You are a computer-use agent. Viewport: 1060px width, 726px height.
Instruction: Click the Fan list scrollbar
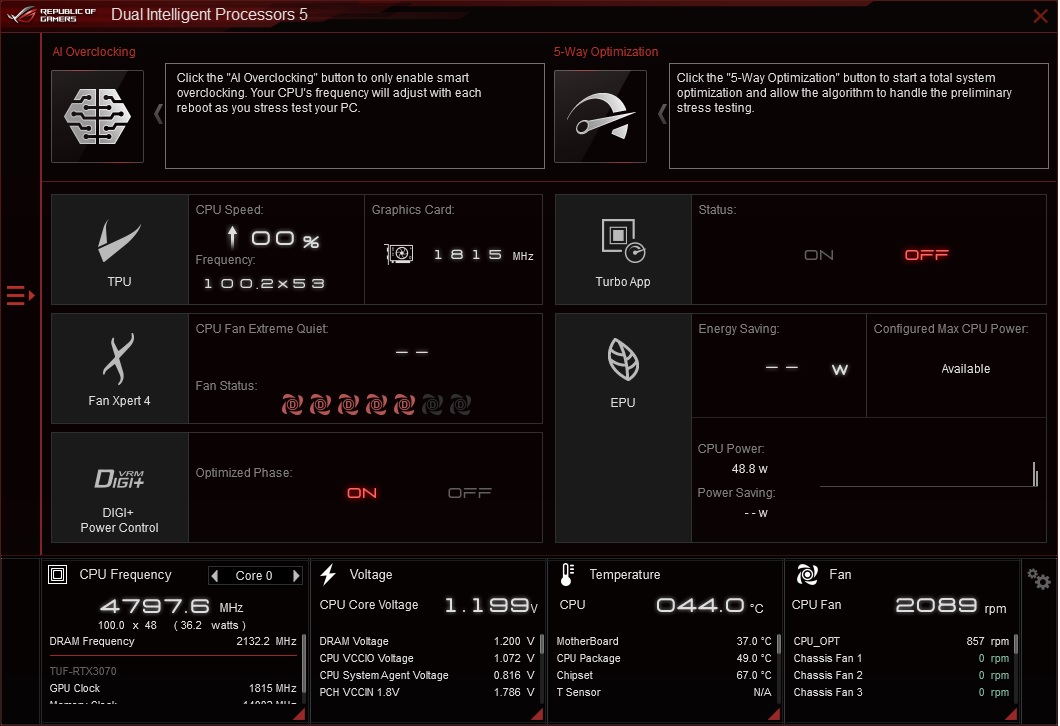coord(1016,644)
